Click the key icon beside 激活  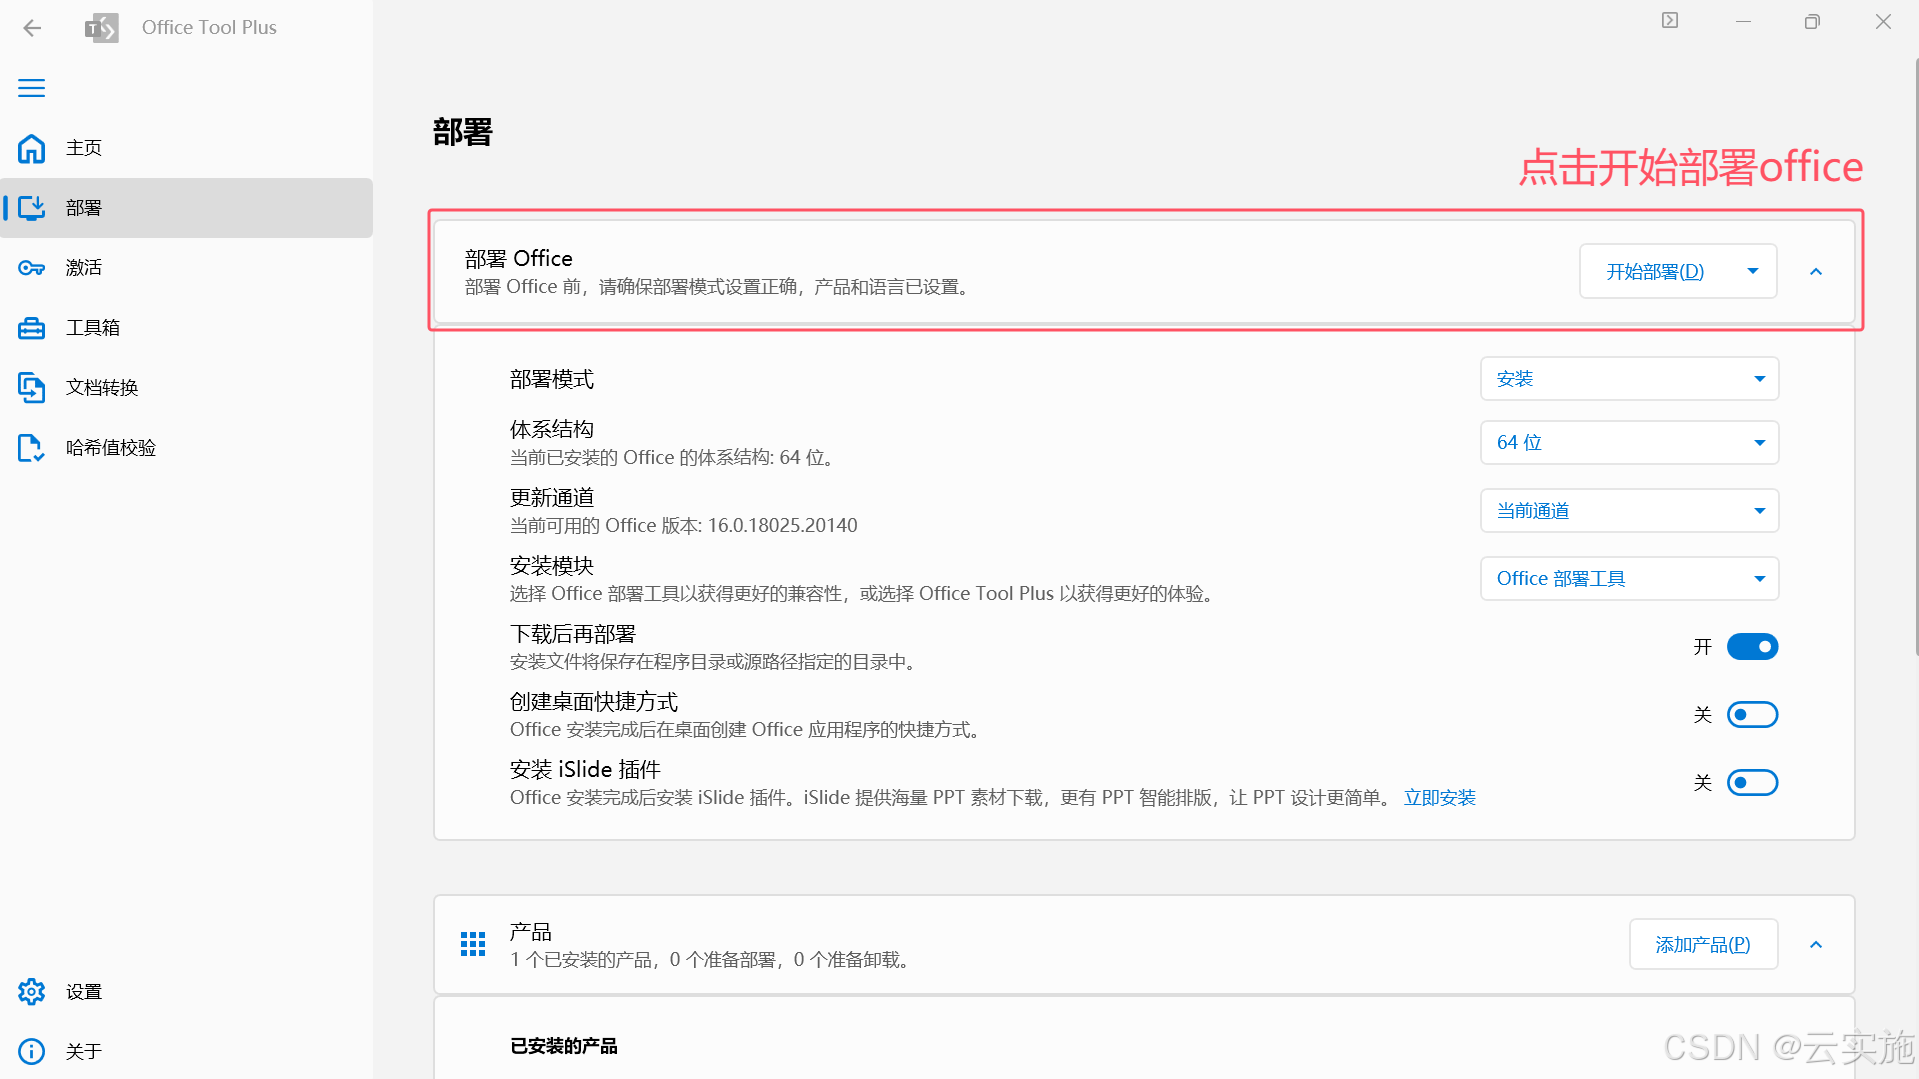tap(32, 268)
